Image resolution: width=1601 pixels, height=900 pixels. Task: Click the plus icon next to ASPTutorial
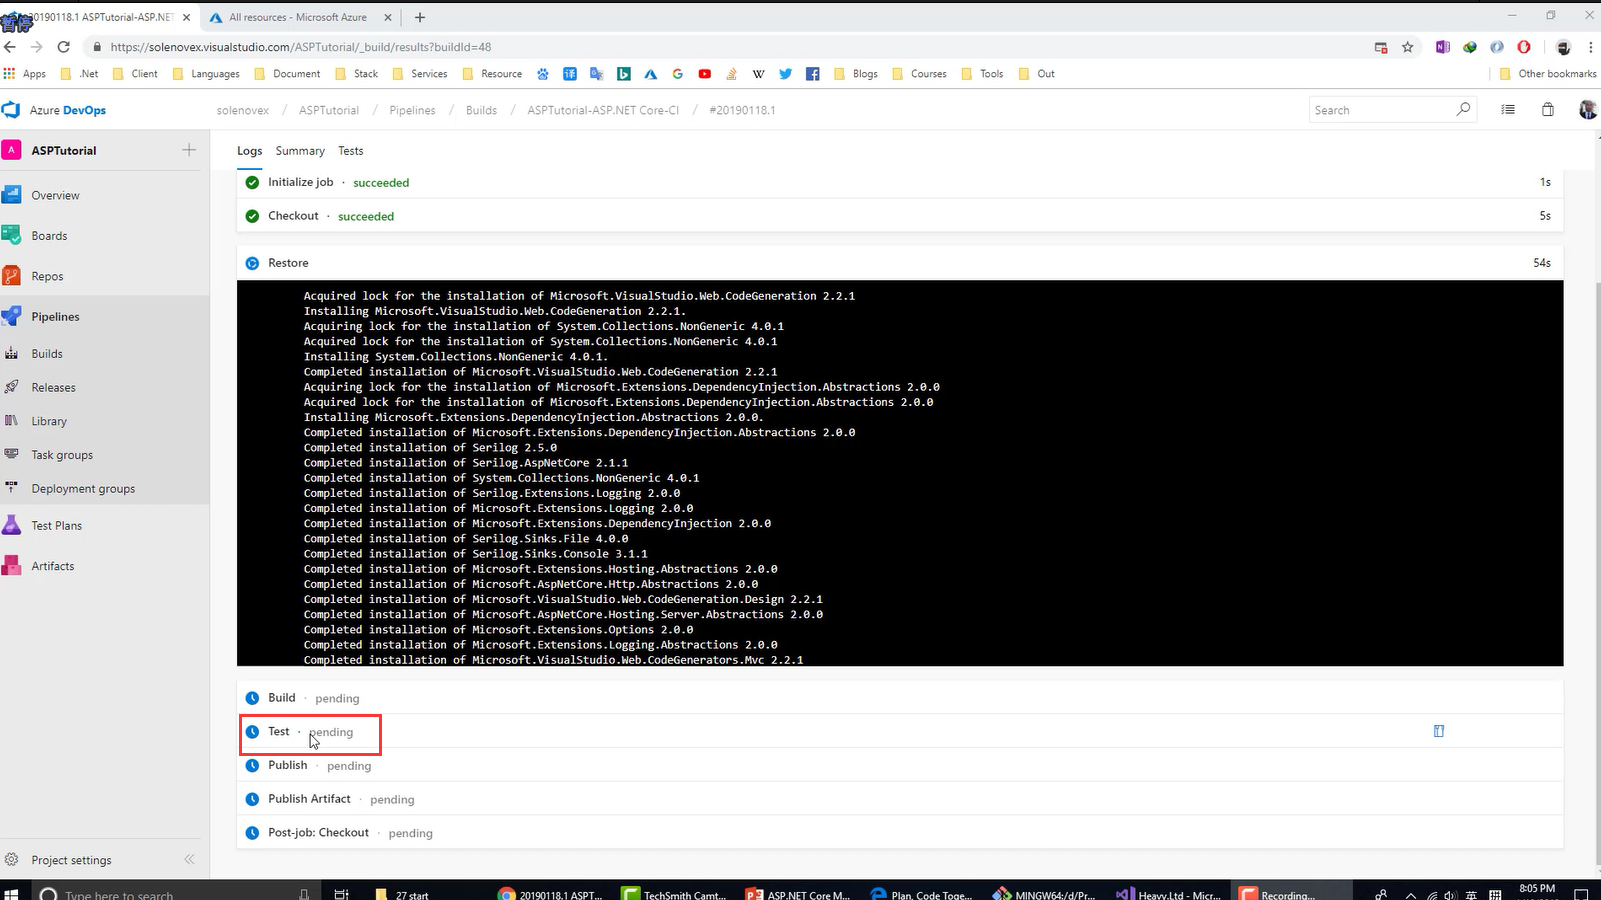pyautogui.click(x=189, y=150)
